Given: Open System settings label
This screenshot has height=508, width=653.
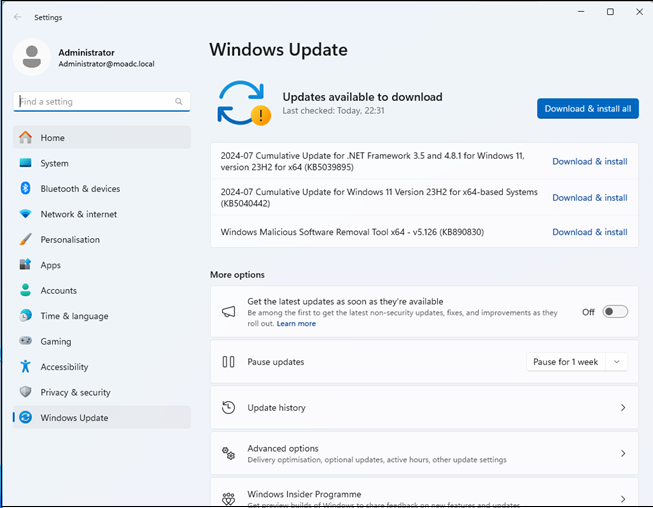Looking at the screenshot, I should coord(55,163).
